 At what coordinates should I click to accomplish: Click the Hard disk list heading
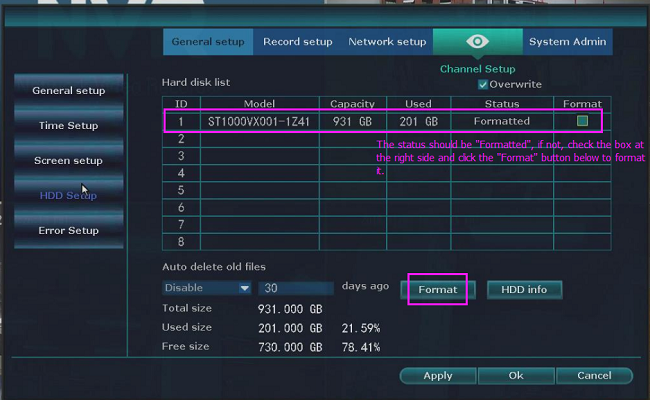(196, 82)
